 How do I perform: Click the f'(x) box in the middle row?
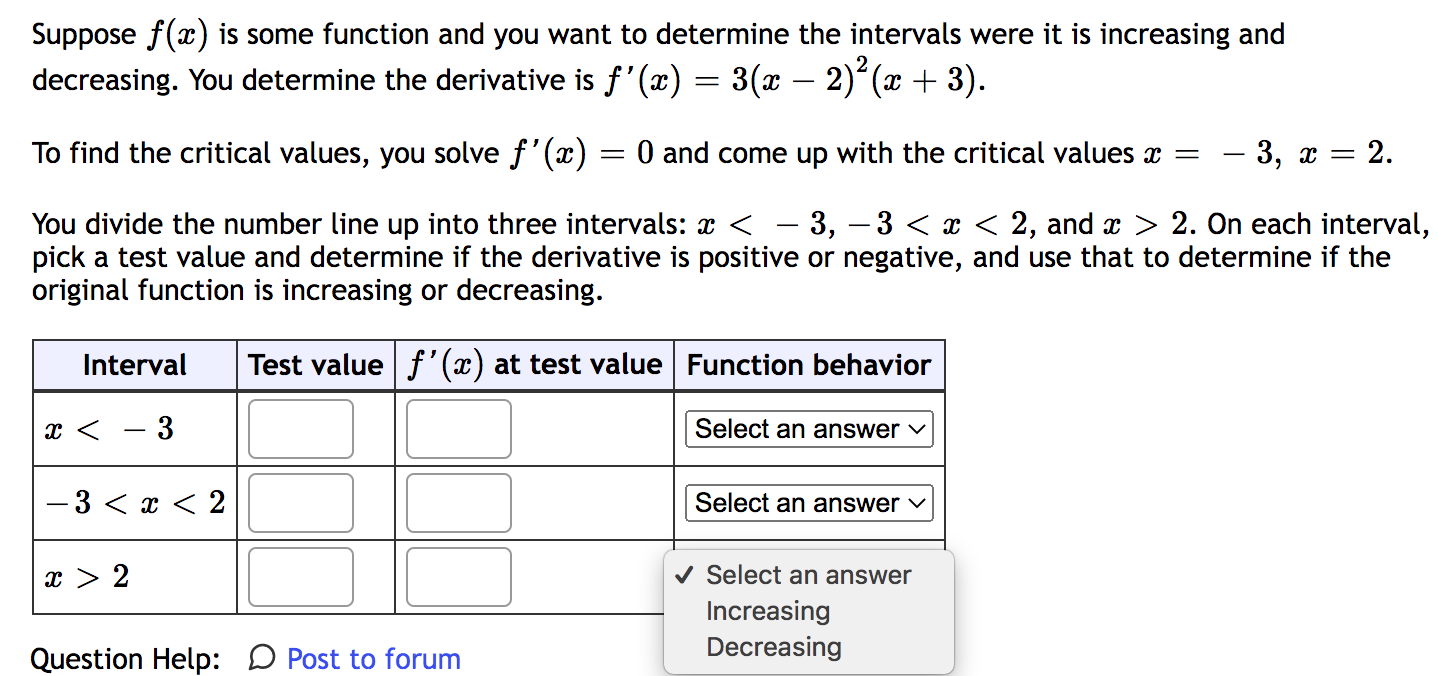[x=458, y=502]
